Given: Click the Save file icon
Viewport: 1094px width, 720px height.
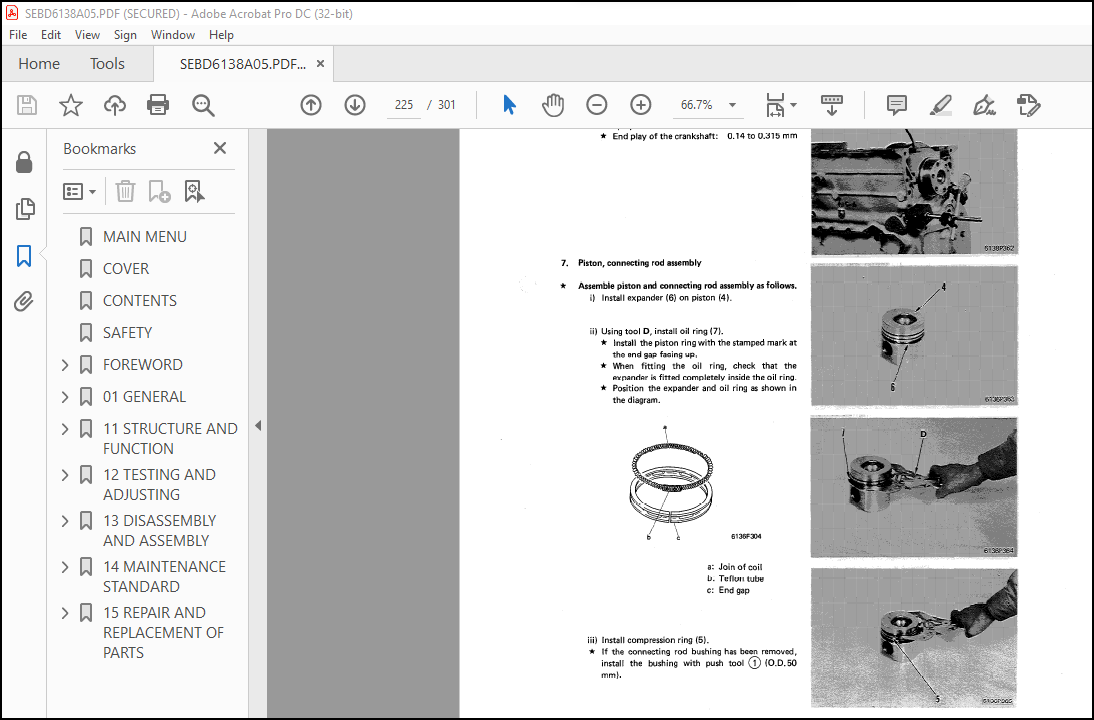Looking at the screenshot, I should pyautogui.click(x=27, y=105).
